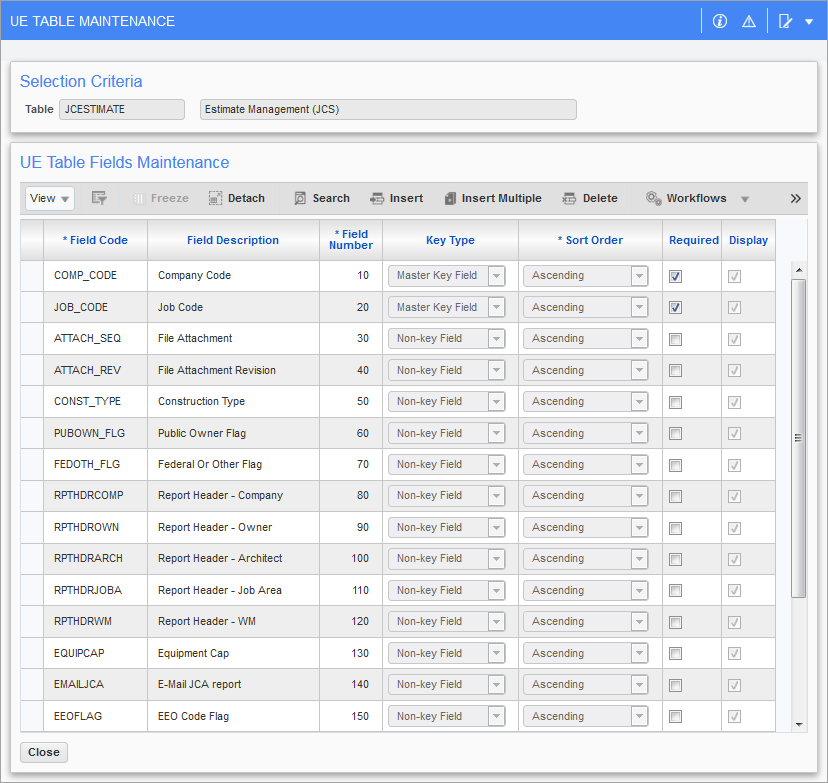Open Key Type dropdown for EMAILJCA row
This screenshot has width=828, height=783.
[447, 685]
